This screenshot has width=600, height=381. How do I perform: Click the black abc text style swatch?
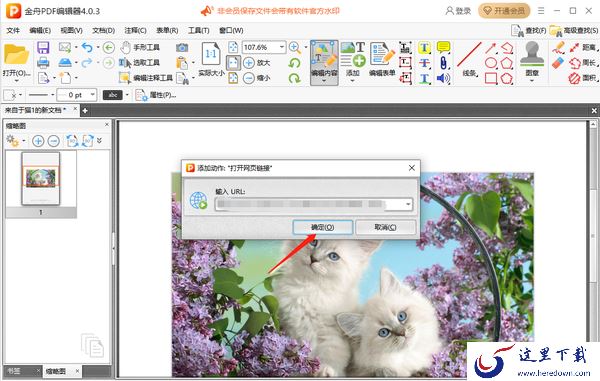(x=112, y=95)
